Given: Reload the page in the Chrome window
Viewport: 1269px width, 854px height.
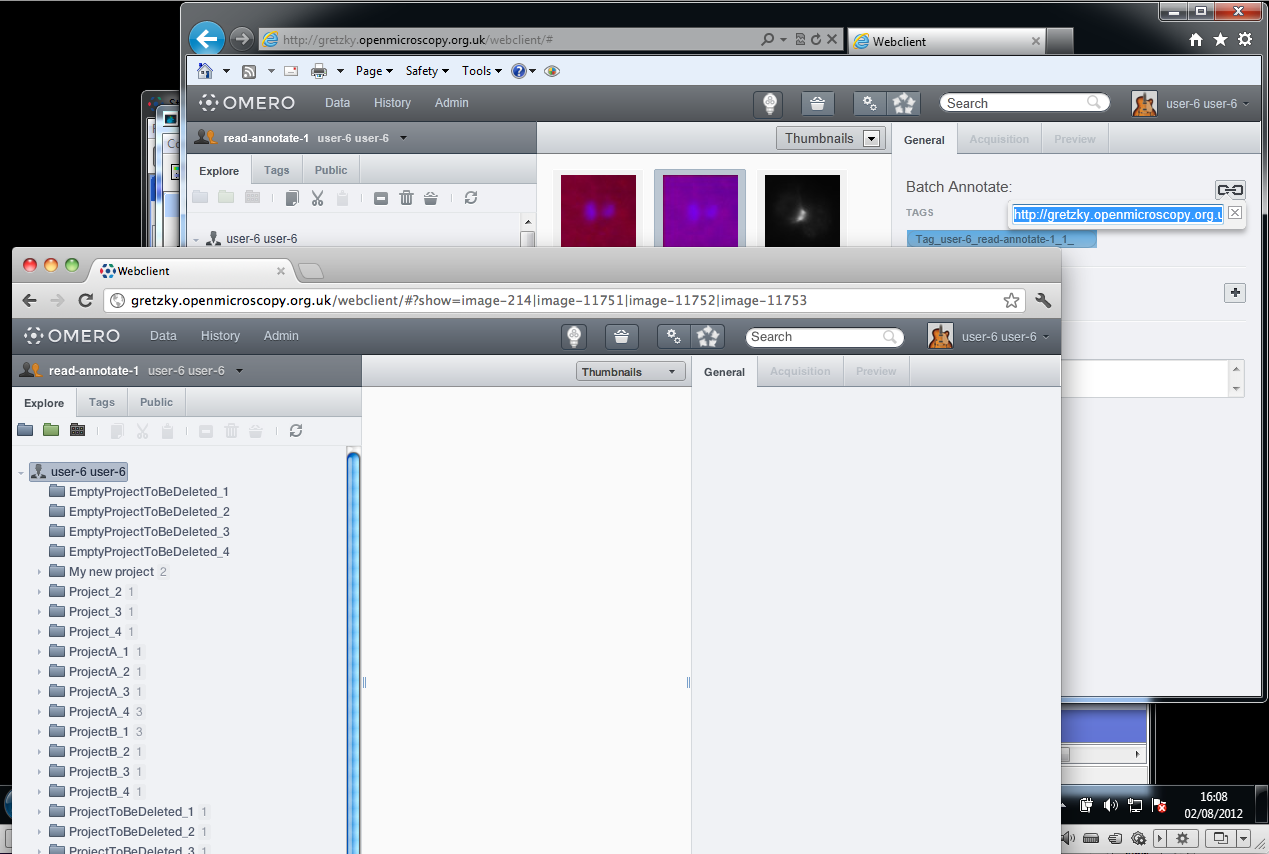Looking at the screenshot, I should click(86, 300).
